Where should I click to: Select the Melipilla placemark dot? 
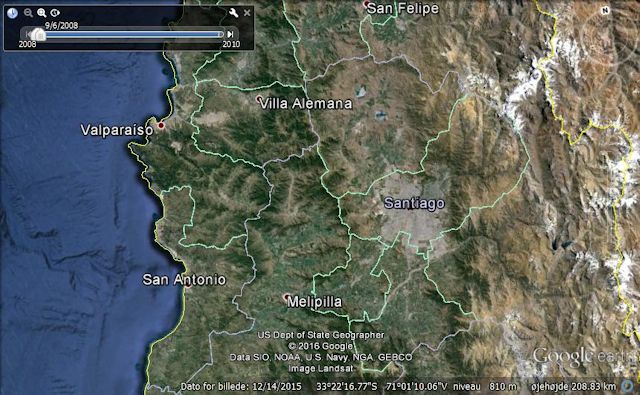pos(287,297)
